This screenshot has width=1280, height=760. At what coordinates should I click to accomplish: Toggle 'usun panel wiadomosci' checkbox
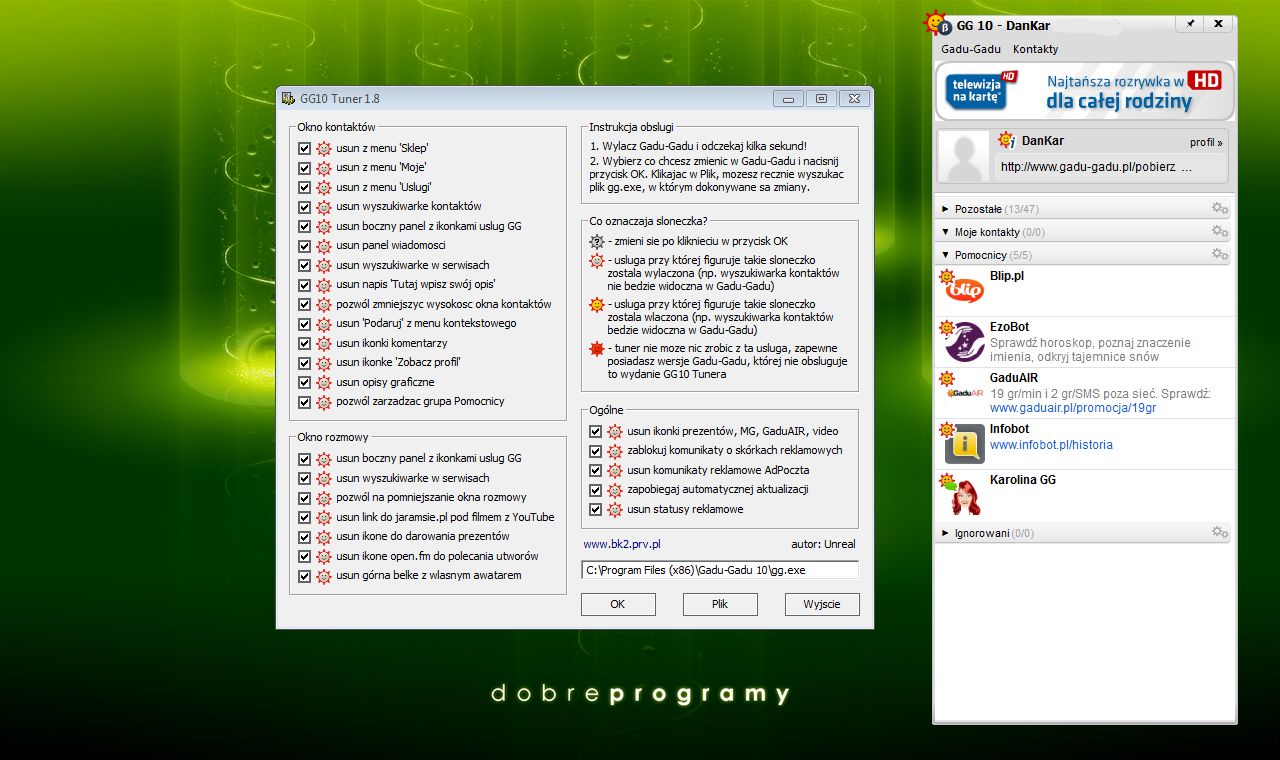(x=305, y=246)
